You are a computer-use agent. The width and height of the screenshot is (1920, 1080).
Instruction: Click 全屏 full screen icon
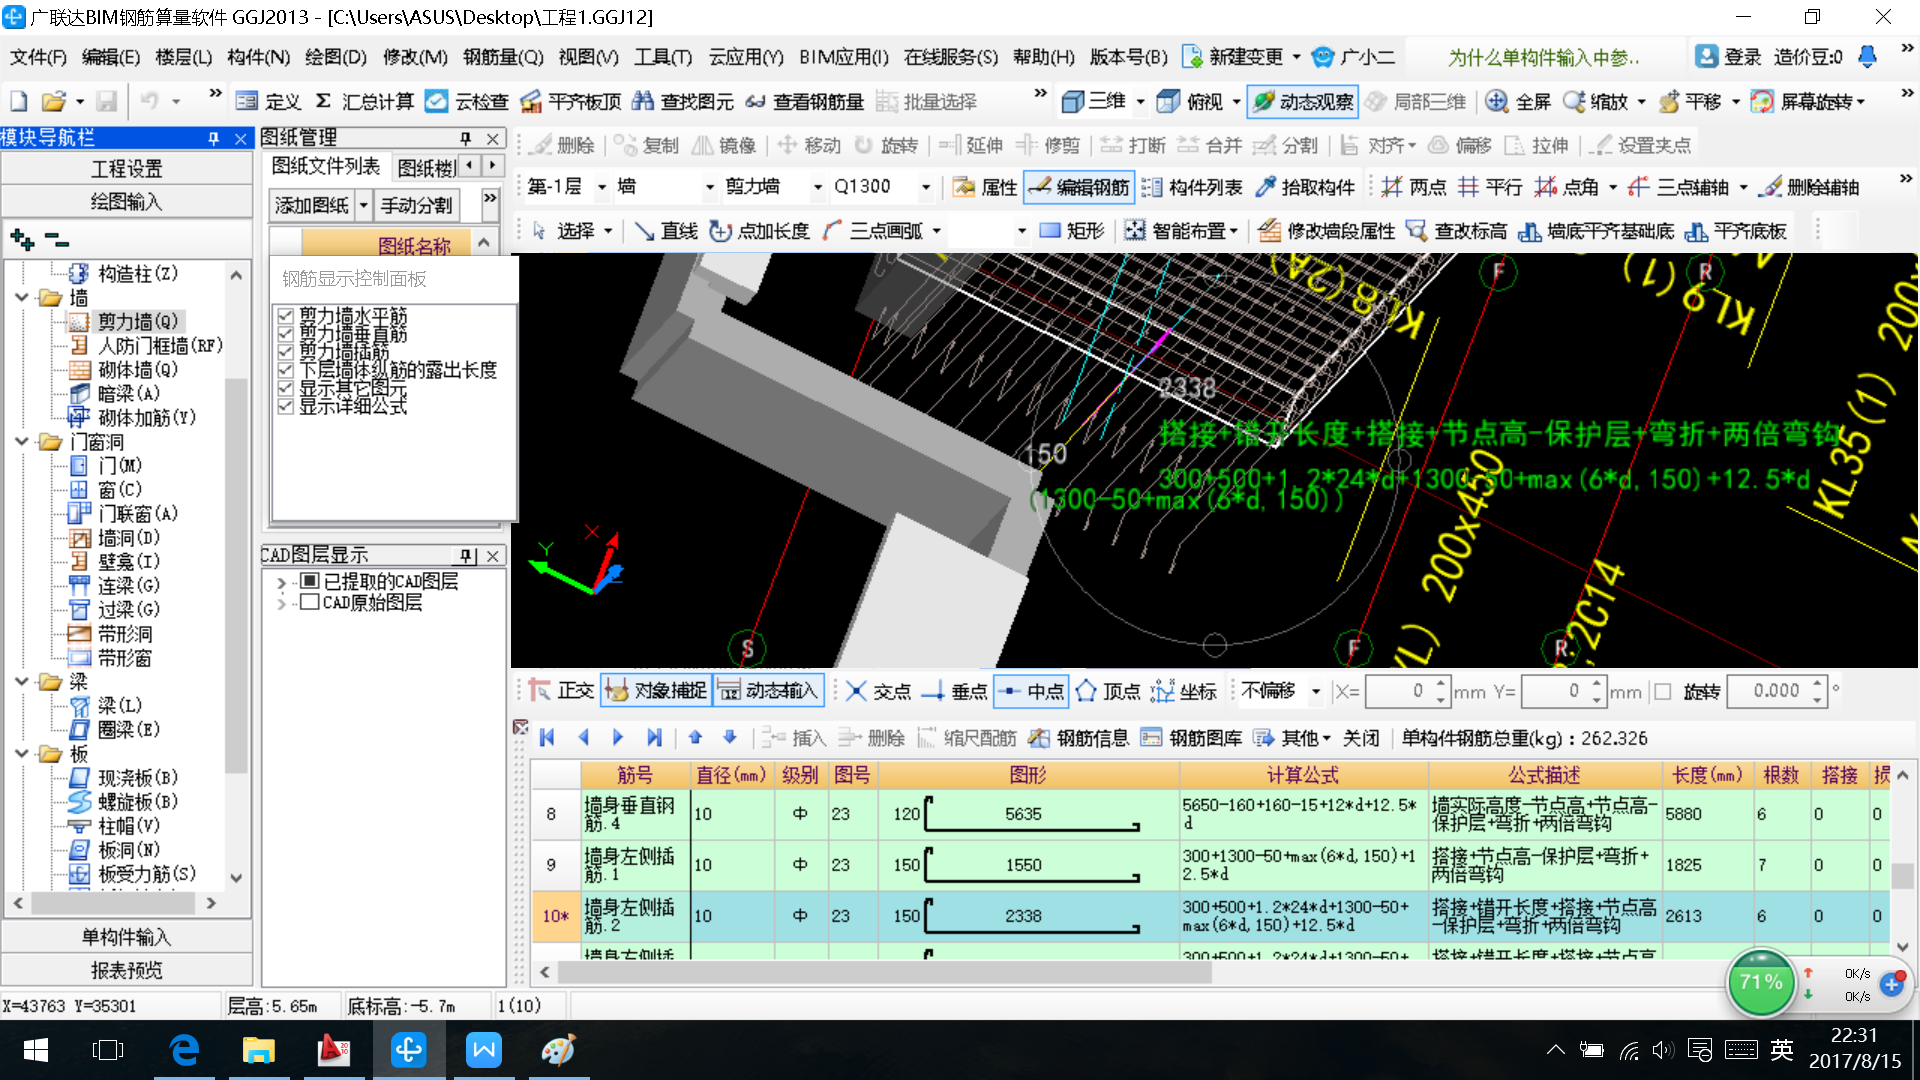point(1518,101)
